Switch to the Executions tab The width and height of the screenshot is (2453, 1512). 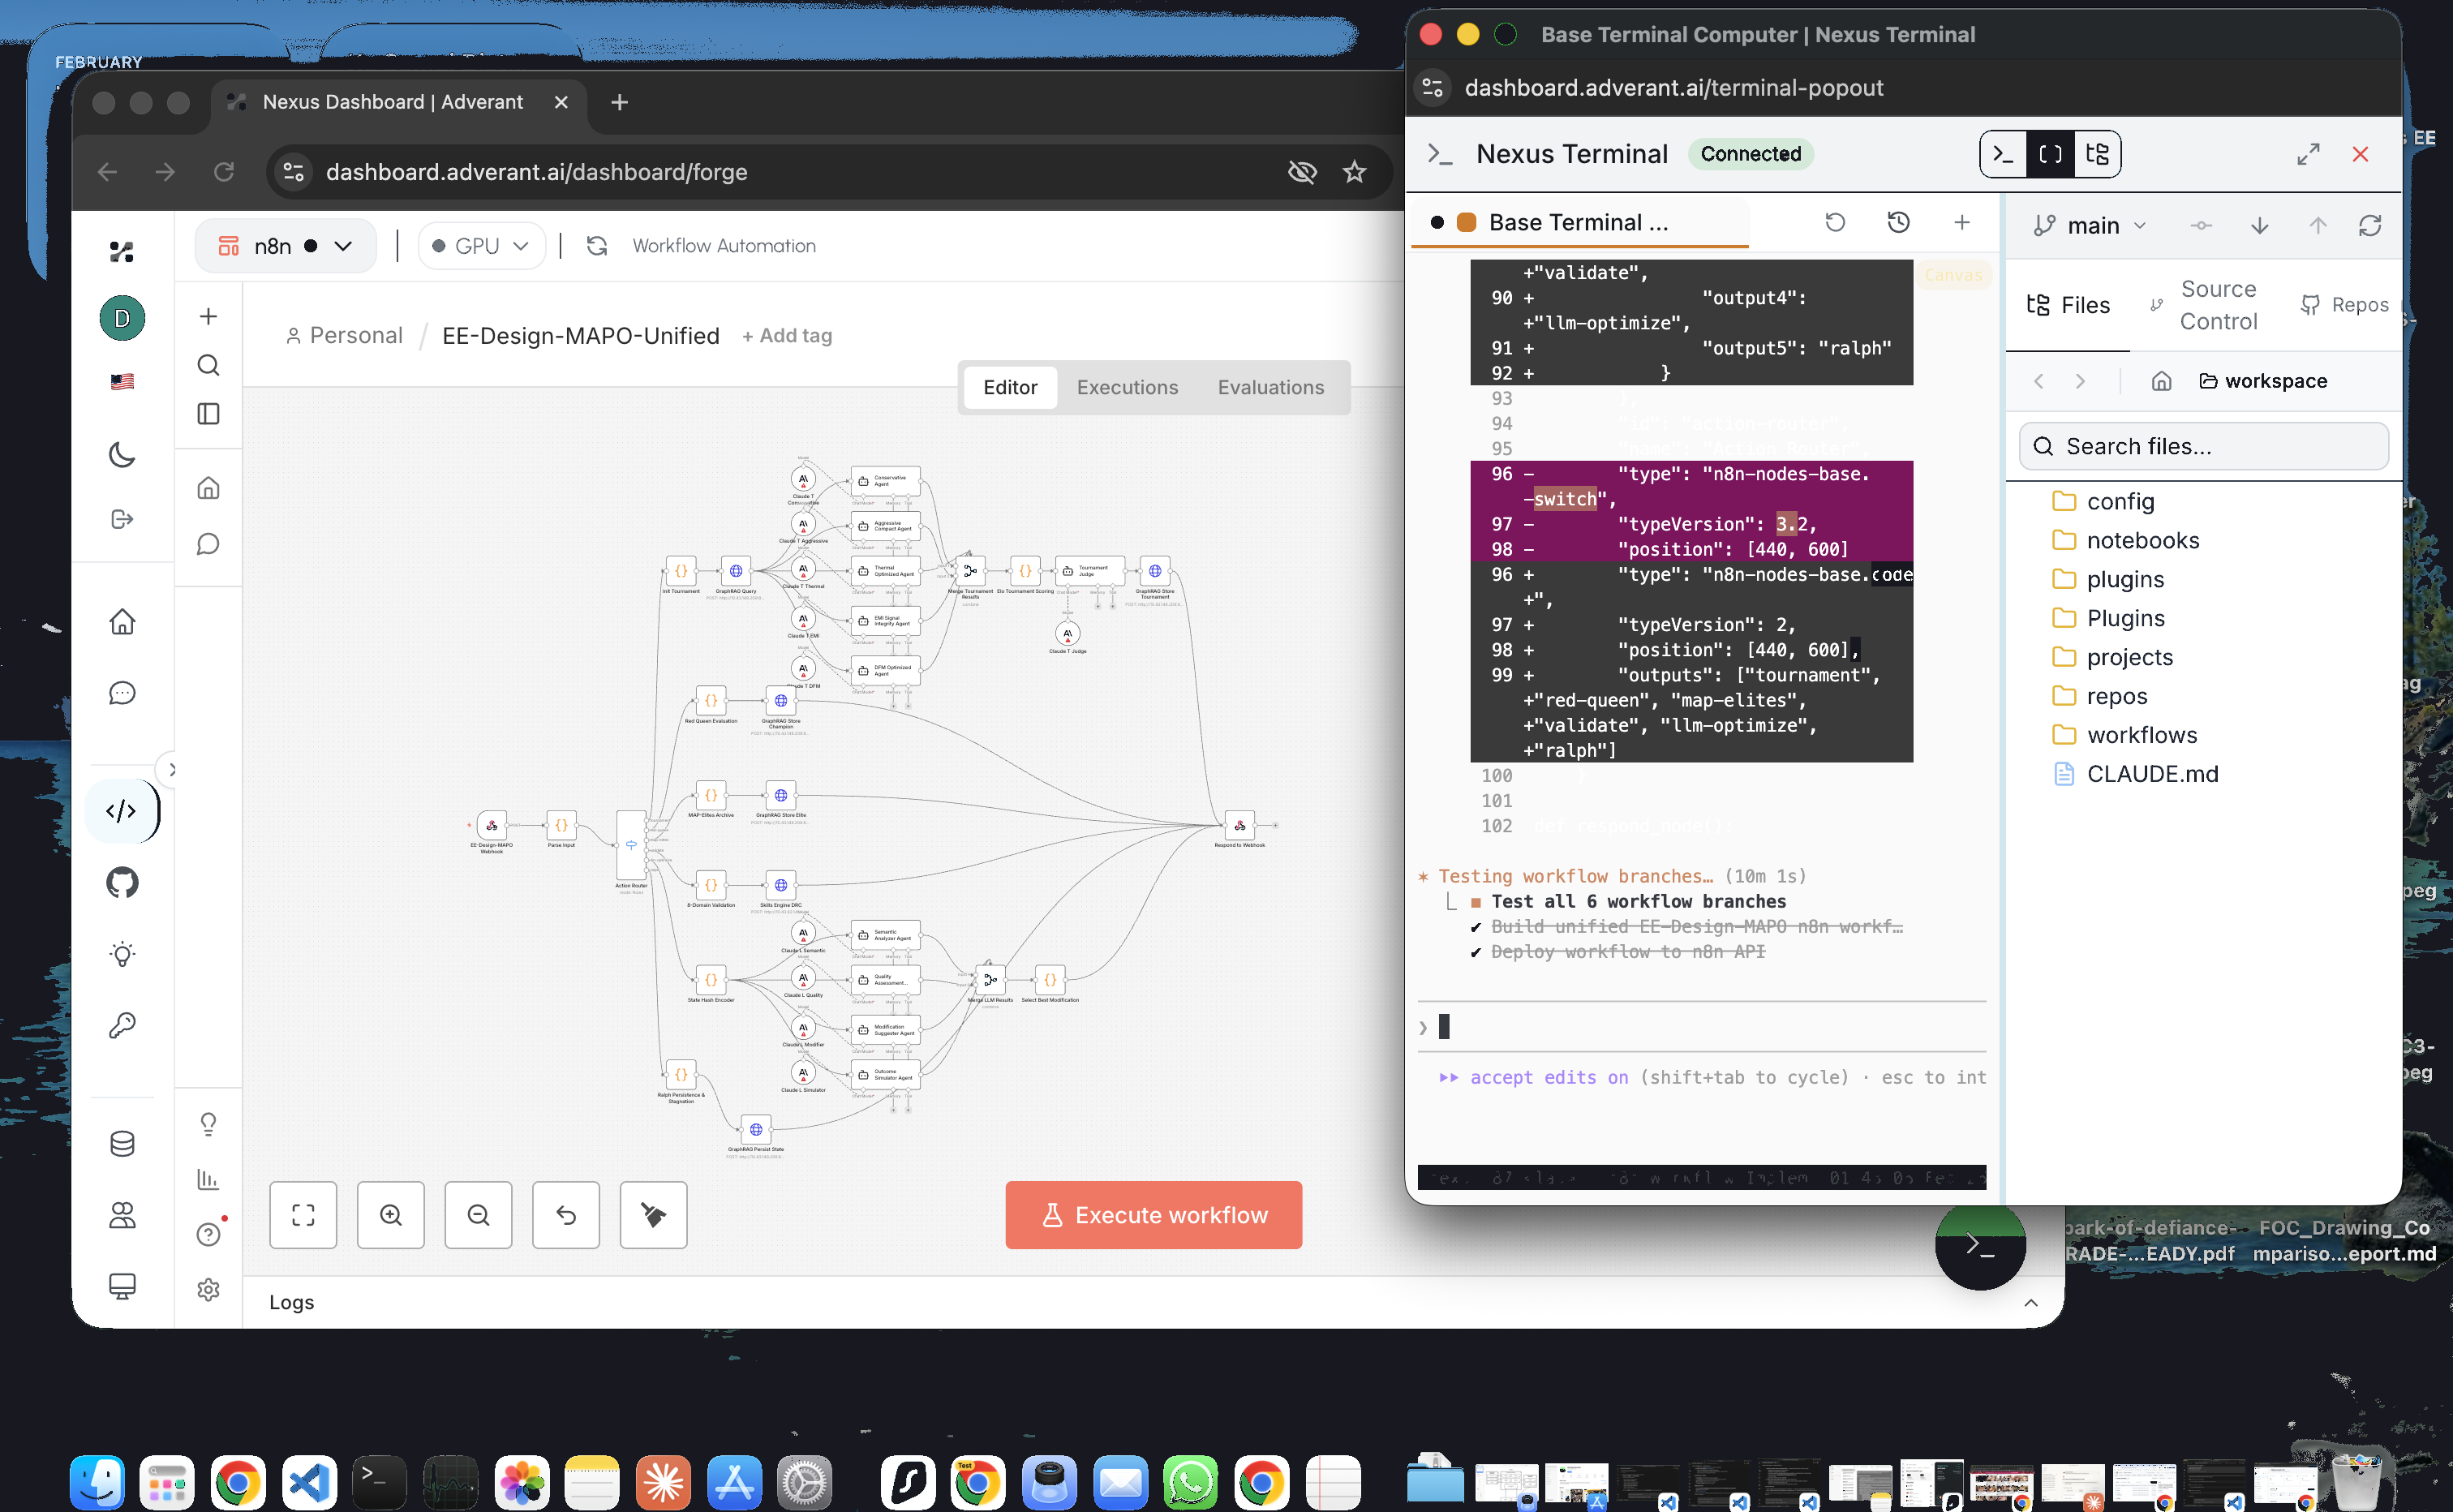1127,387
